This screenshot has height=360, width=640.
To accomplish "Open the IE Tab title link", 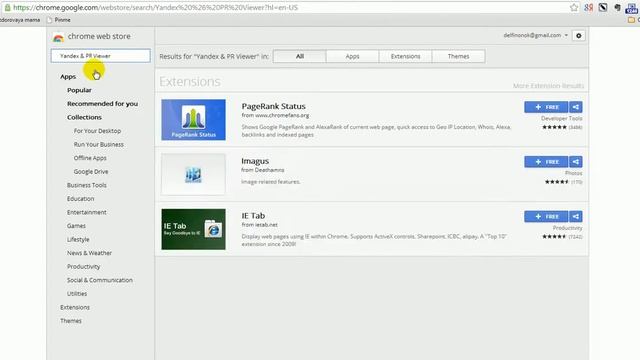I will pyautogui.click(x=253, y=216).
